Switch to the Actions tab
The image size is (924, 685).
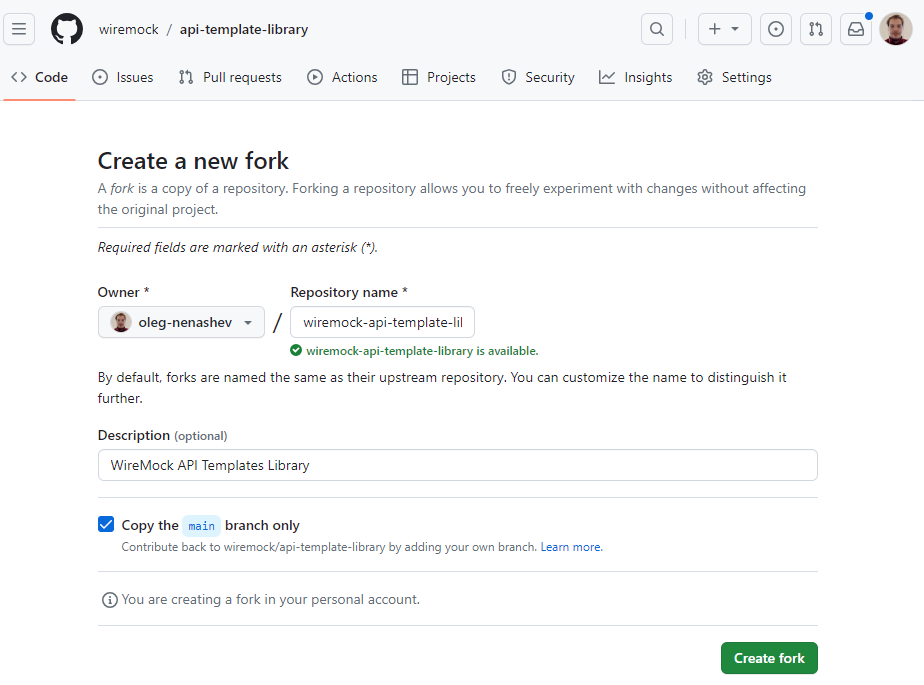[342, 77]
